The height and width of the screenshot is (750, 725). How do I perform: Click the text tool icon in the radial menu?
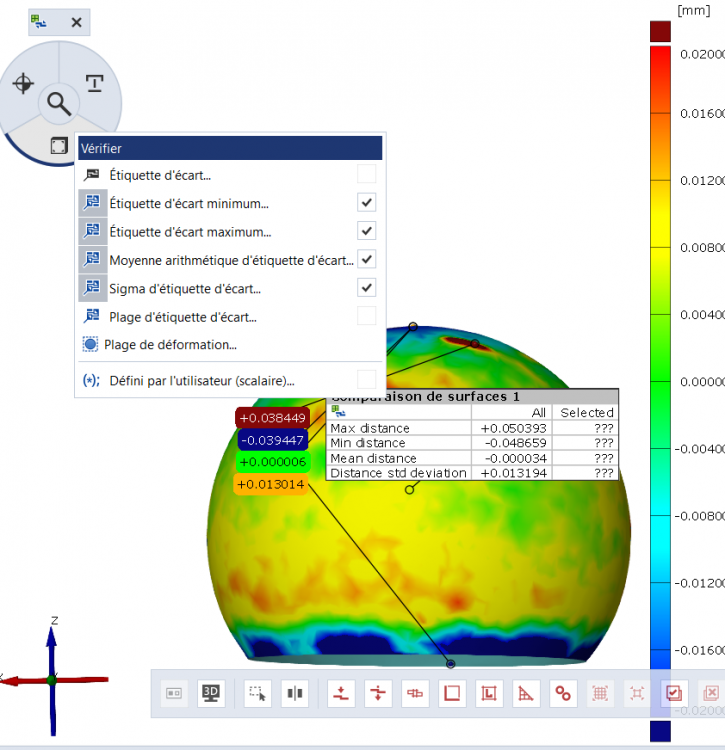click(94, 83)
